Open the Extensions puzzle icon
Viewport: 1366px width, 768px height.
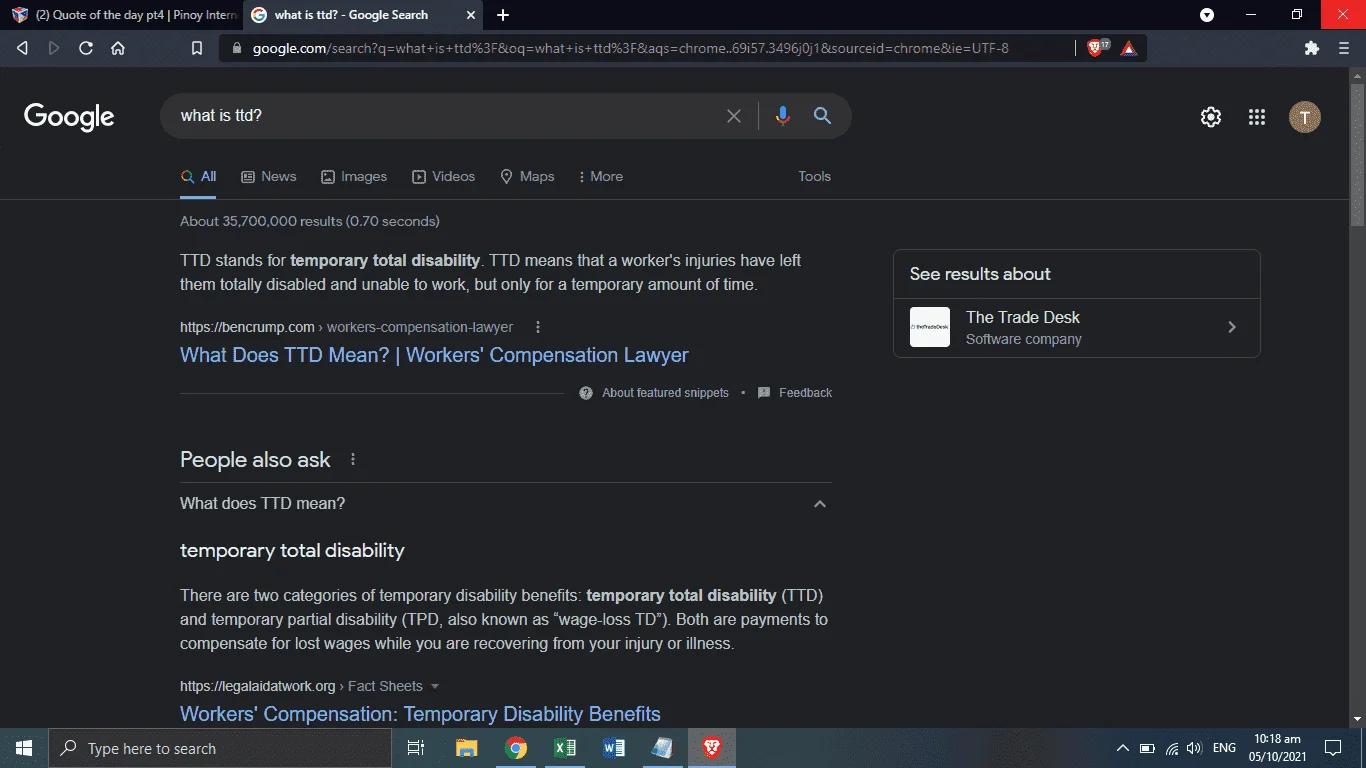point(1312,48)
